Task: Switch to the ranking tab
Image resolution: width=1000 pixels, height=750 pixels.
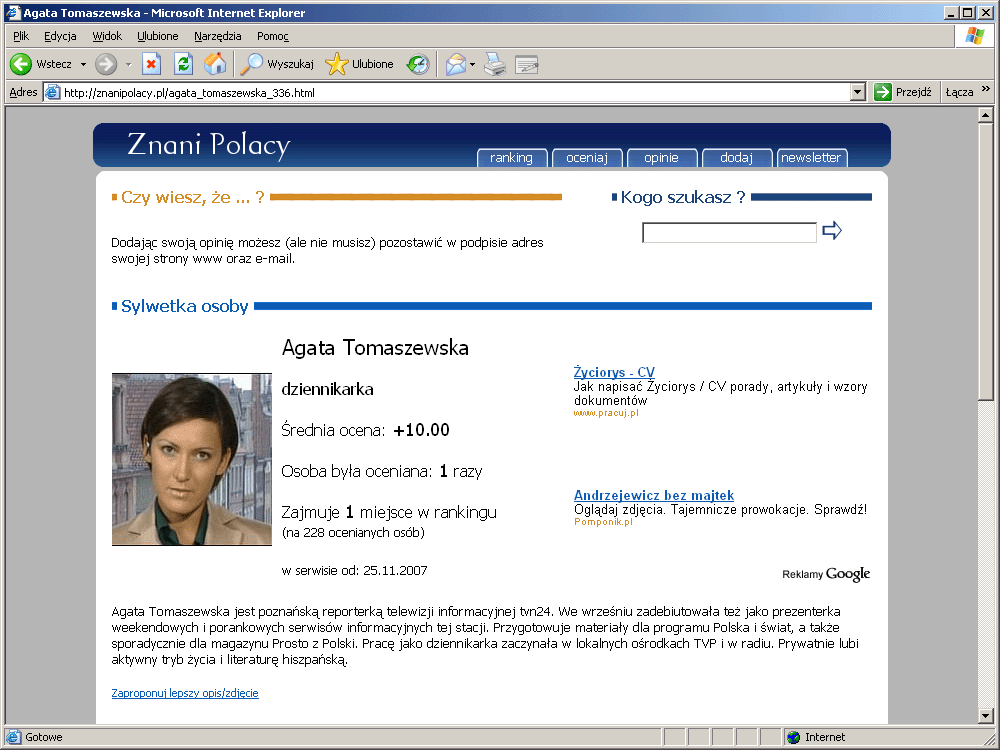Action: coord(511,158)
